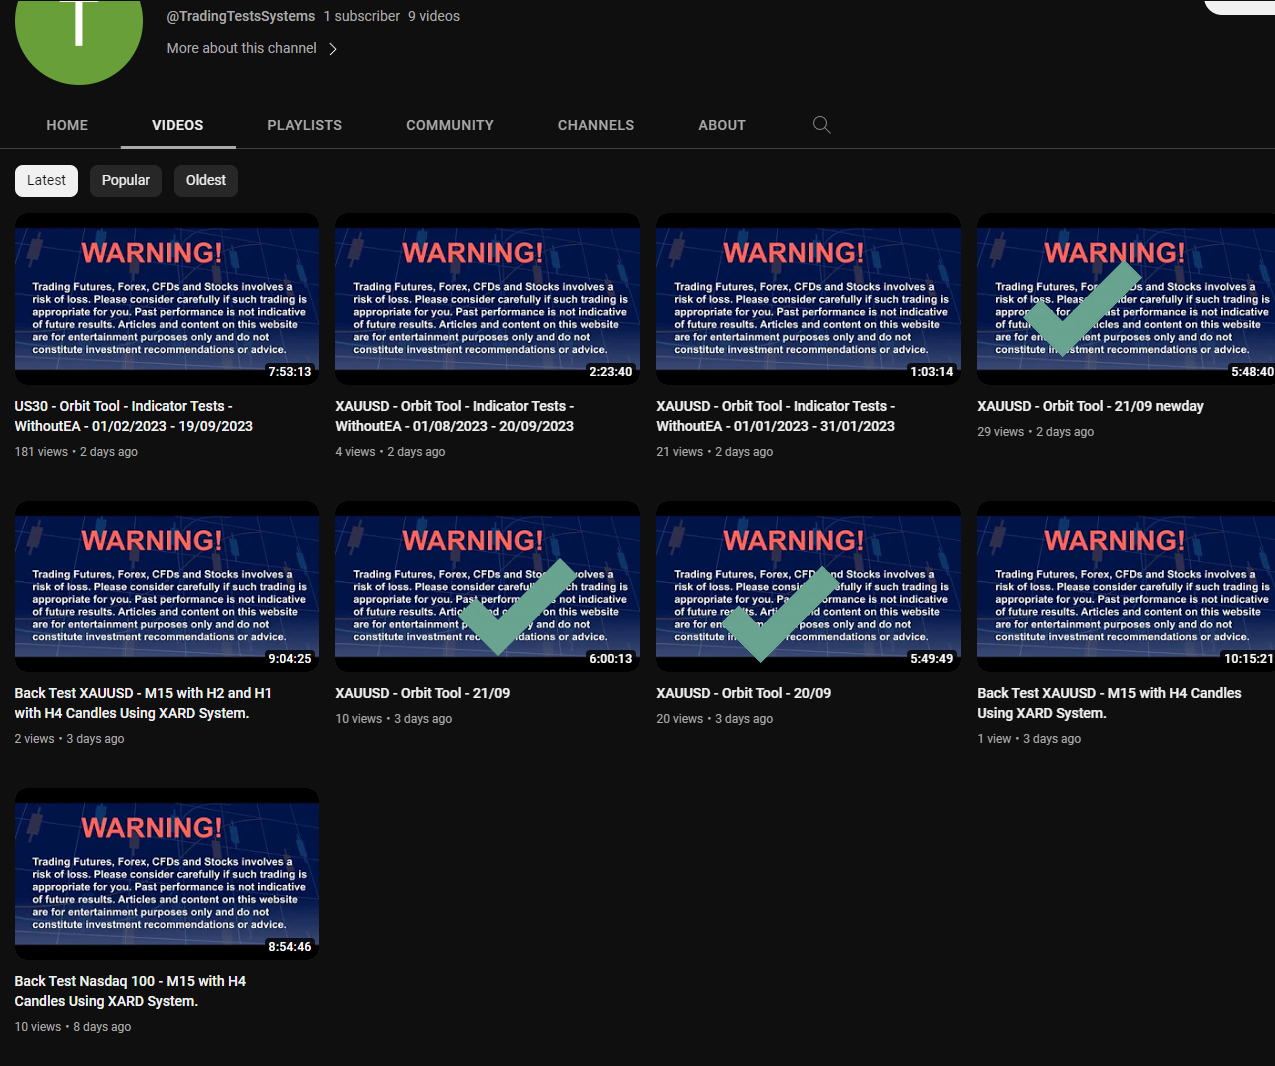Switch to the HOME tab

coord(67,125)
